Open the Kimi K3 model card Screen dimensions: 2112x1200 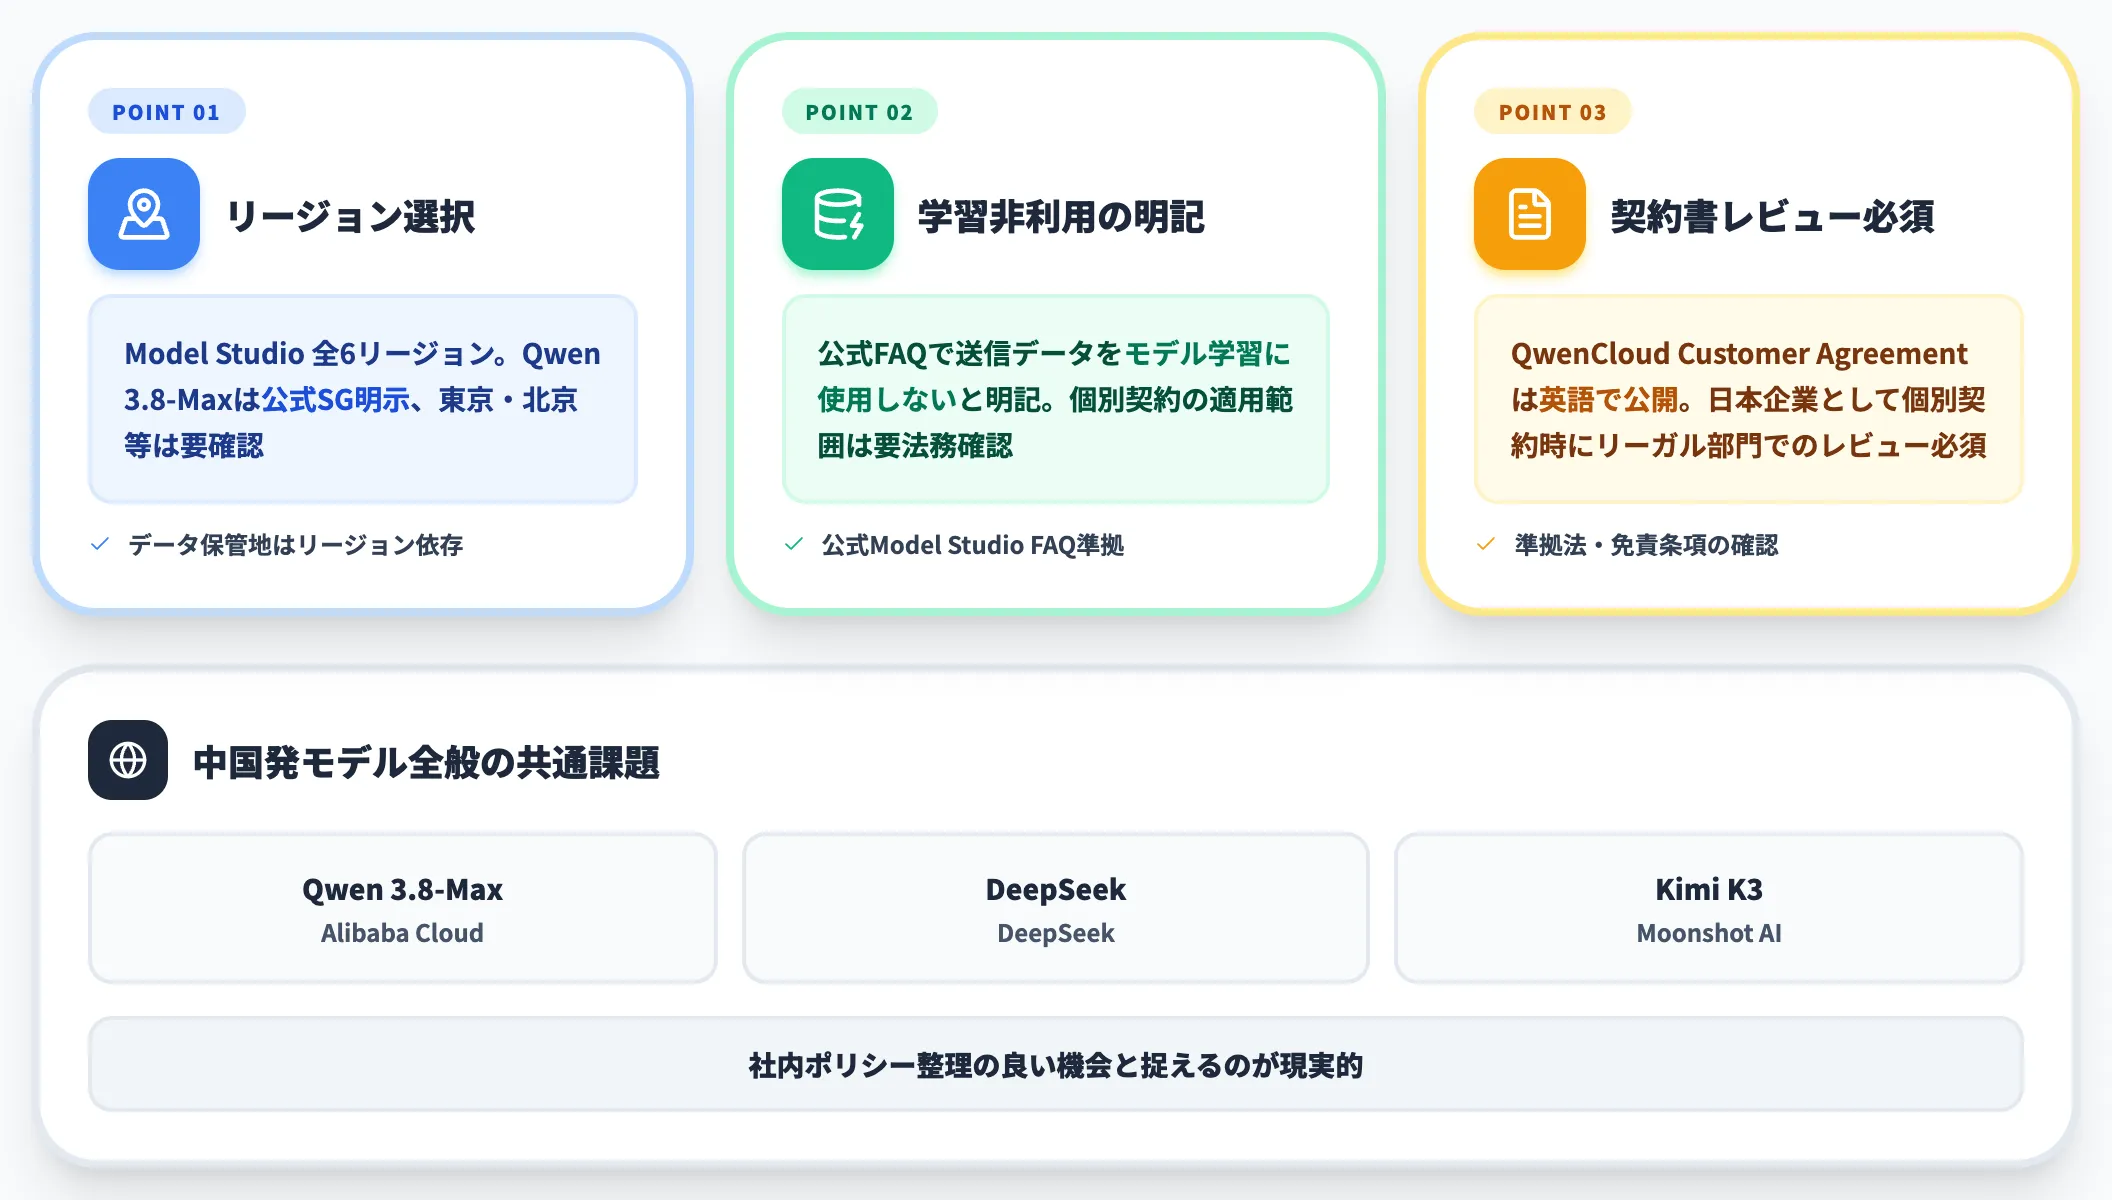click(1709, 908)
